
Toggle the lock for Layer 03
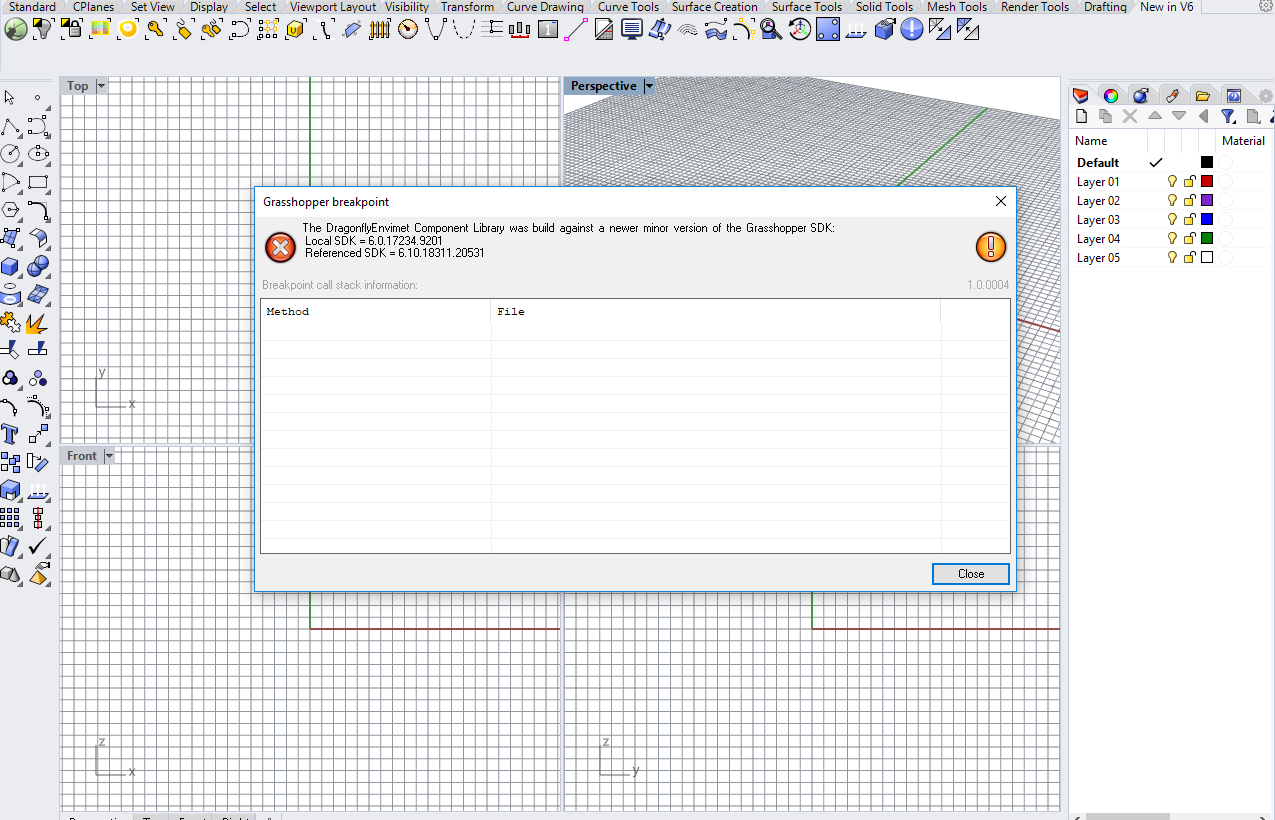(x=1190, y=220)
